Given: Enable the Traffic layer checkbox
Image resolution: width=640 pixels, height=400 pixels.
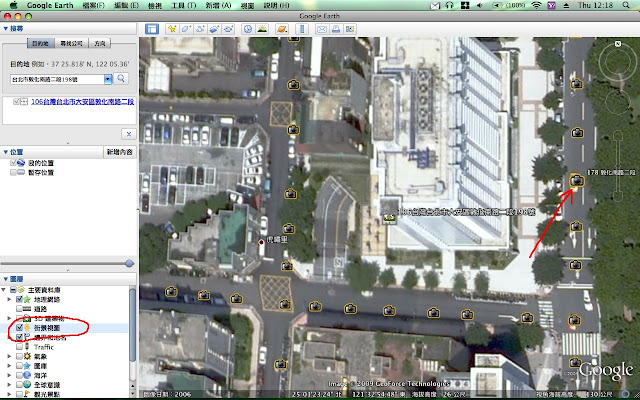Looking at the screenshot, I should (19, 347).
